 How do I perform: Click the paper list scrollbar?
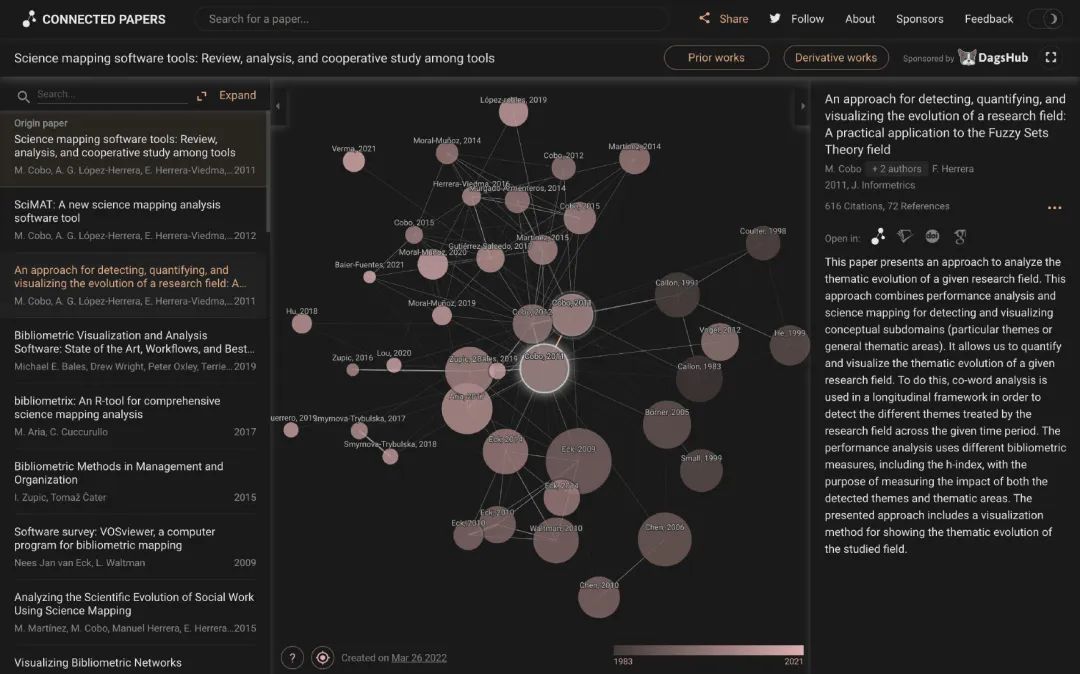point(268,172)
